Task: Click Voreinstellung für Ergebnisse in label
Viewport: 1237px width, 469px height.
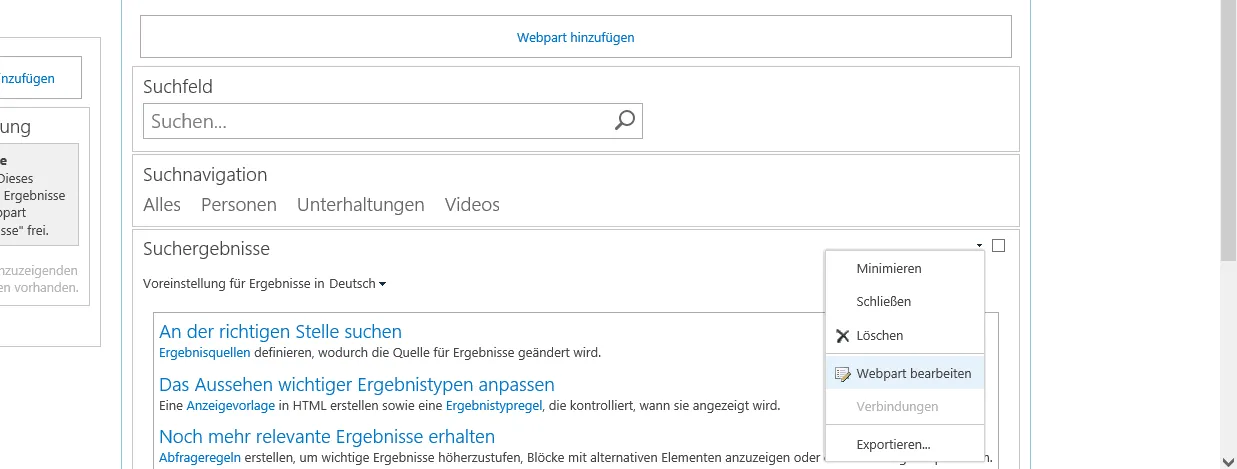Action: tap(234, 284)
